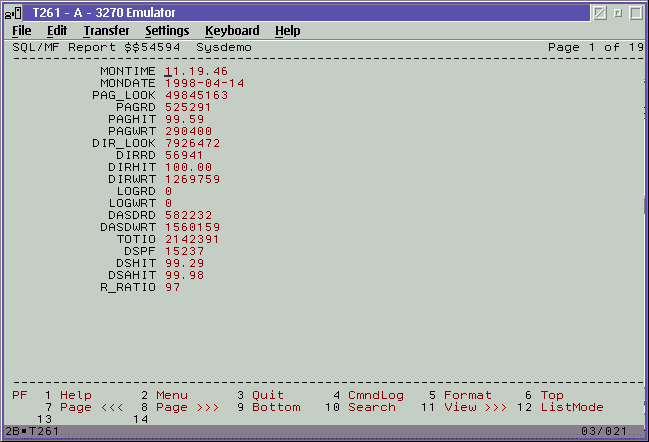Click the PAG_LOOK value 49845163
Viewport: 649px width, 442px height.
(x=196, y=95)
